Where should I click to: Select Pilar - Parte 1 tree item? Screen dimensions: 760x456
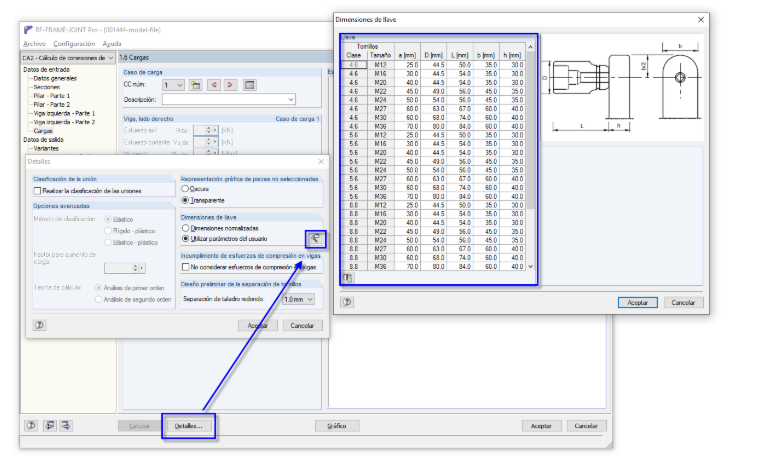coord(51,96)
